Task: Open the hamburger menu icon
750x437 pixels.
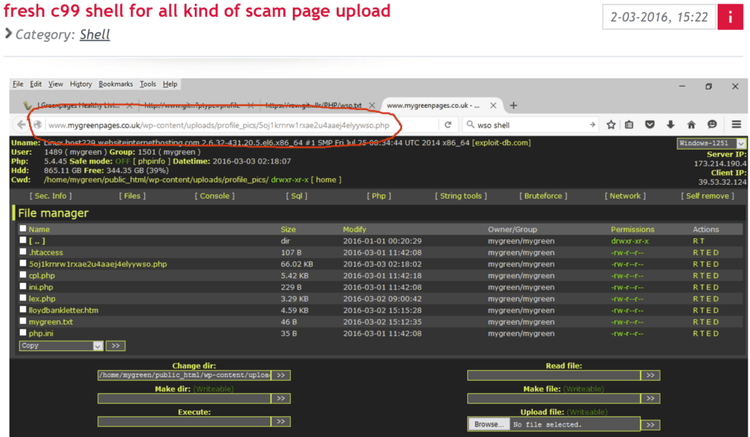Action: pyautogui.click(x=736, y=125)
